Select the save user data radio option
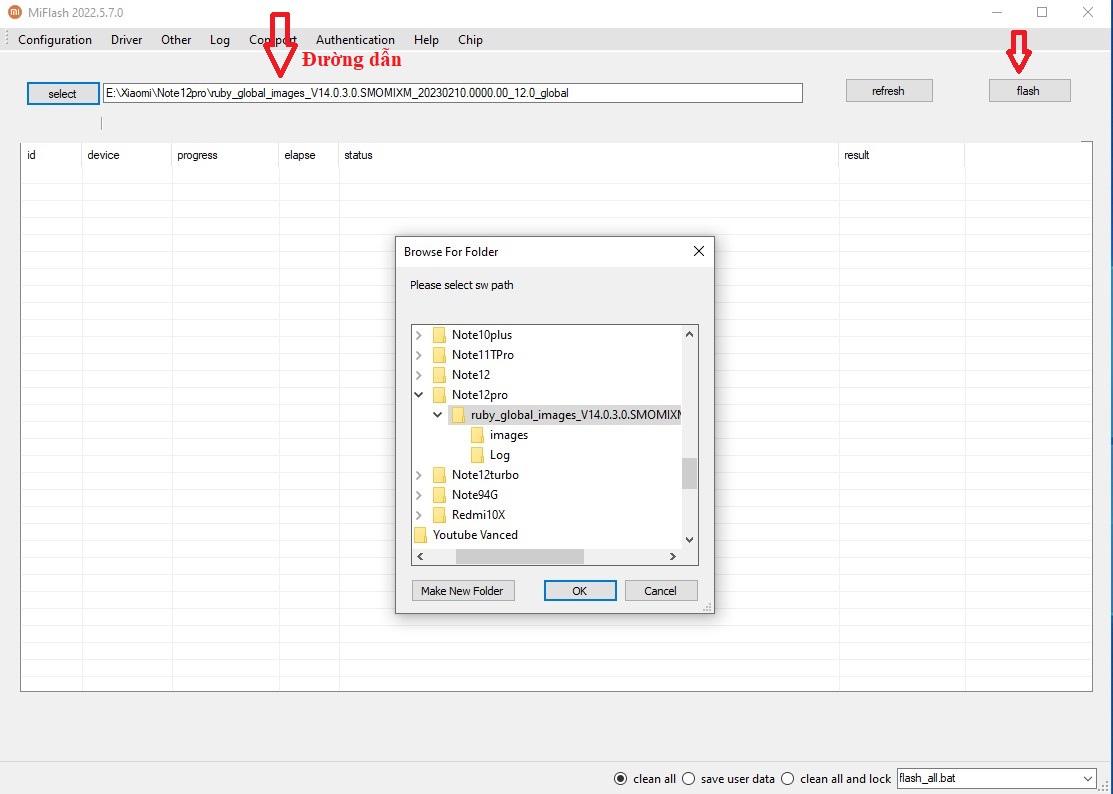Viewport: 1113px width, 794px height. coord(688,778)
